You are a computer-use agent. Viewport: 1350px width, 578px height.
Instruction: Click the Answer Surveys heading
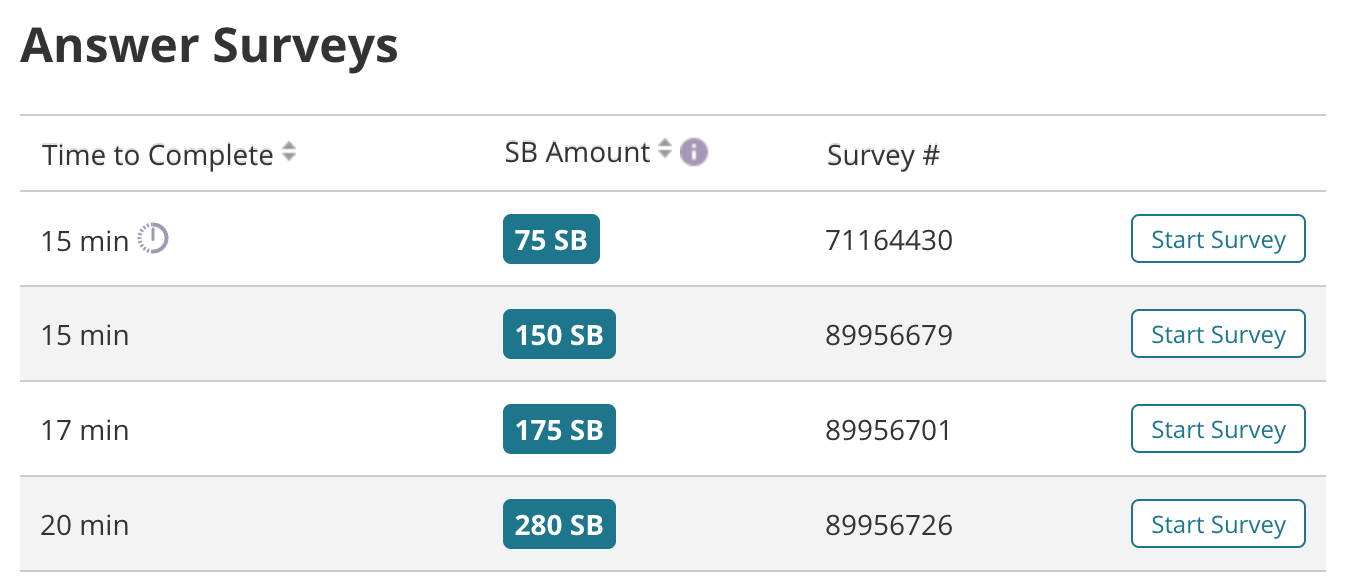coord(210,45)
